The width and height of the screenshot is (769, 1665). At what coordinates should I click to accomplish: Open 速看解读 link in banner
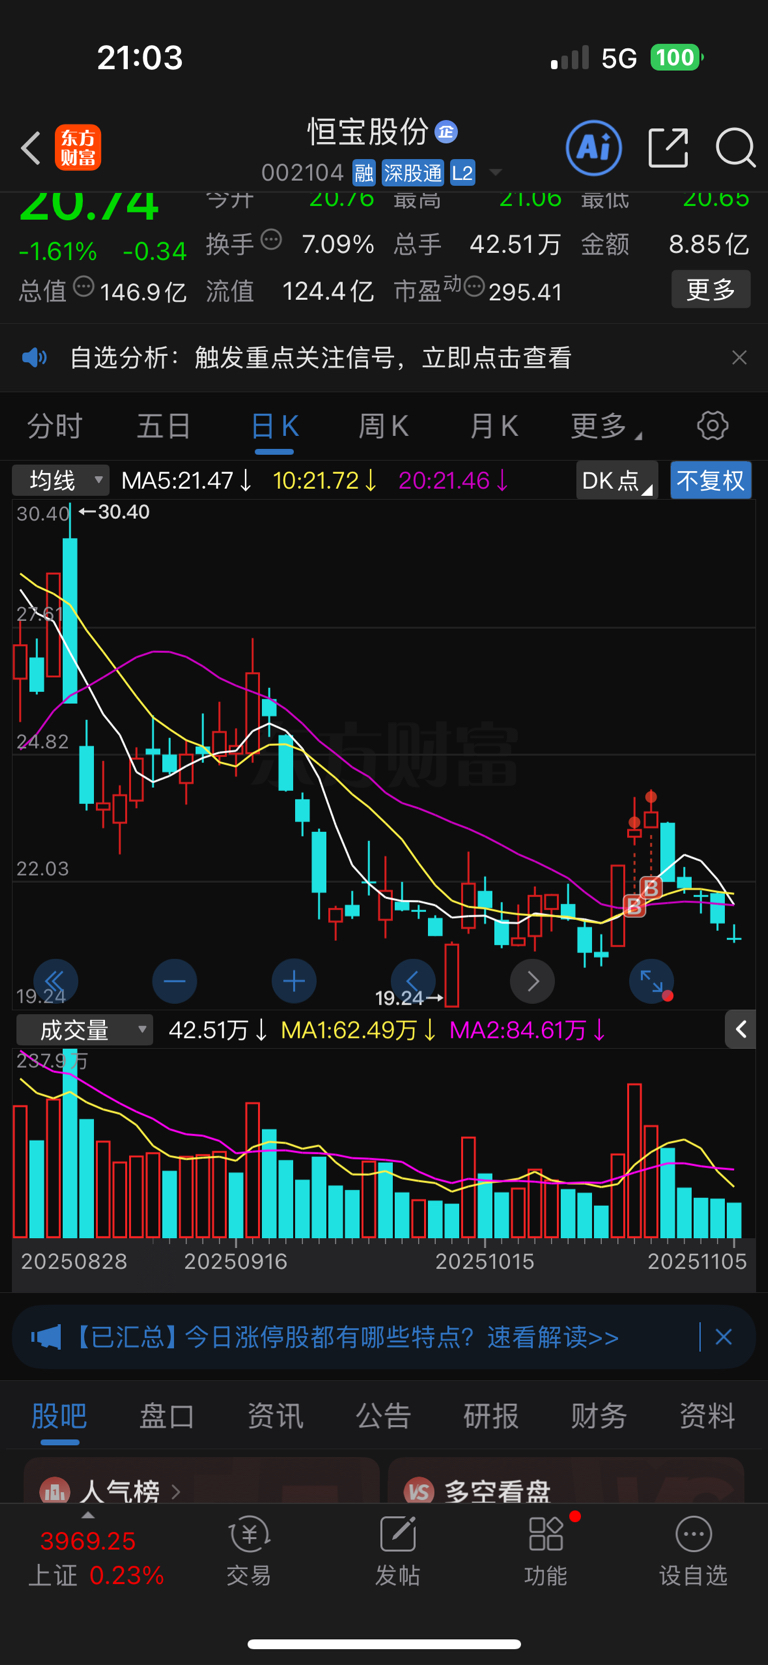(553, 1337)
